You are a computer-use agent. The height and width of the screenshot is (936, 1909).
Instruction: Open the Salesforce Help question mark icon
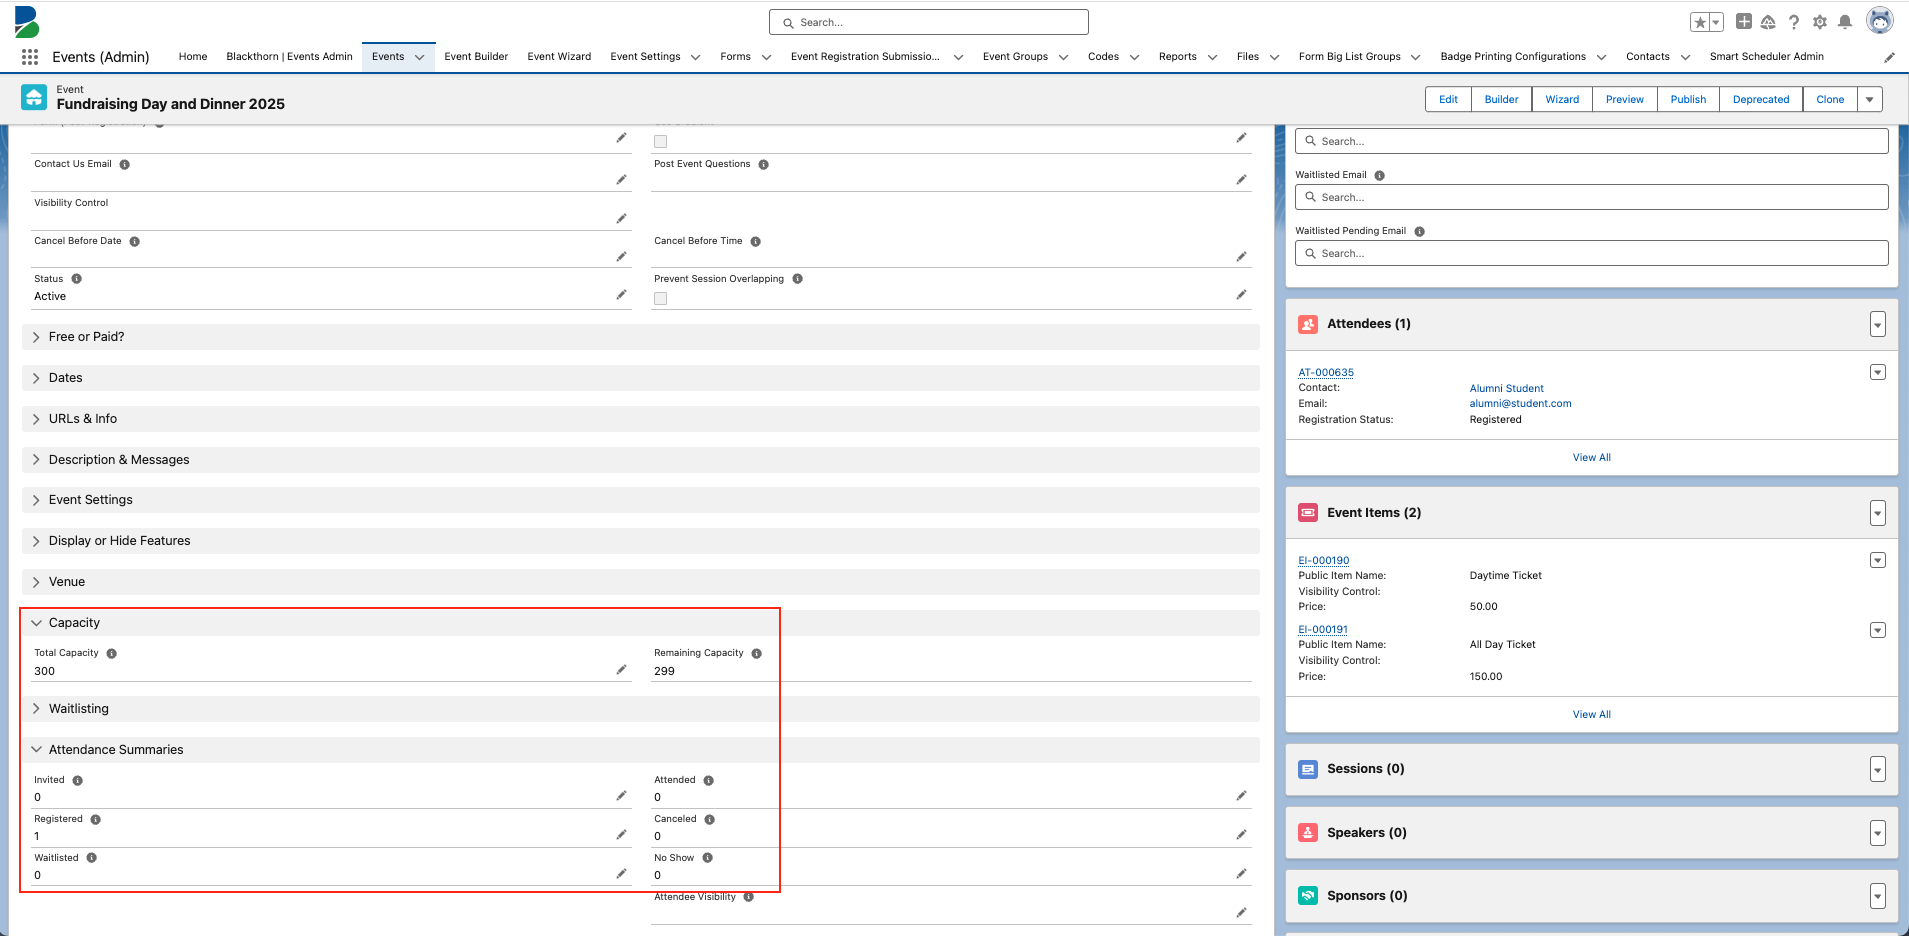coord(1794,22)
